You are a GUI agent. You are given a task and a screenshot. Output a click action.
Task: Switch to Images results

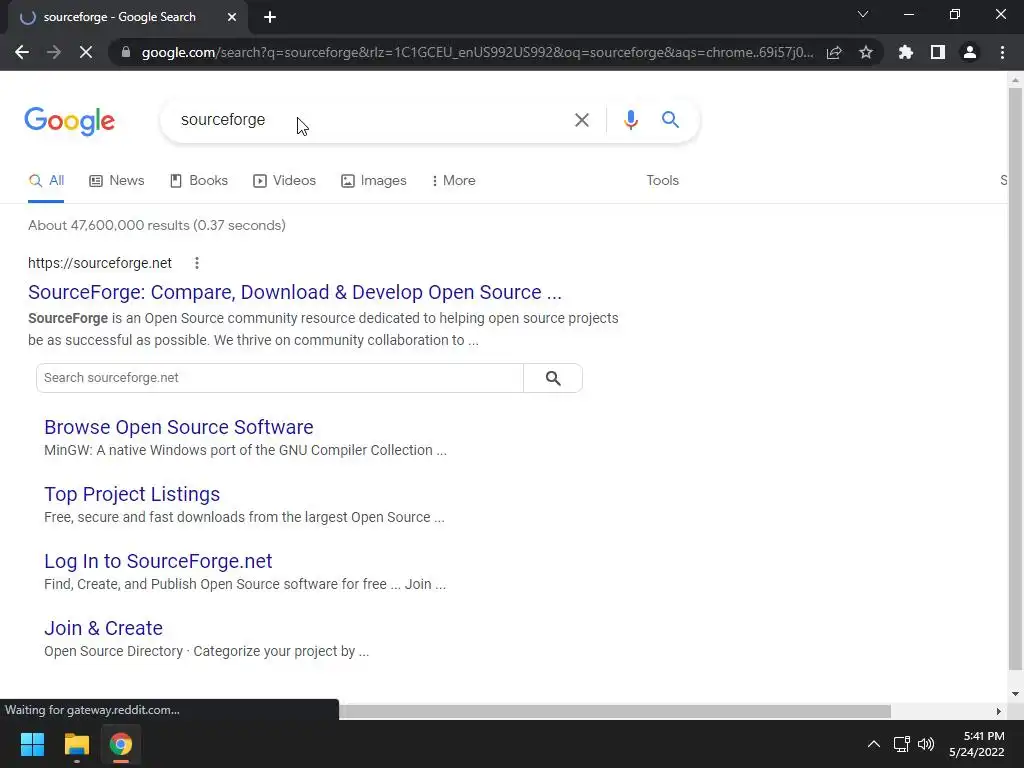pos(374,181)
